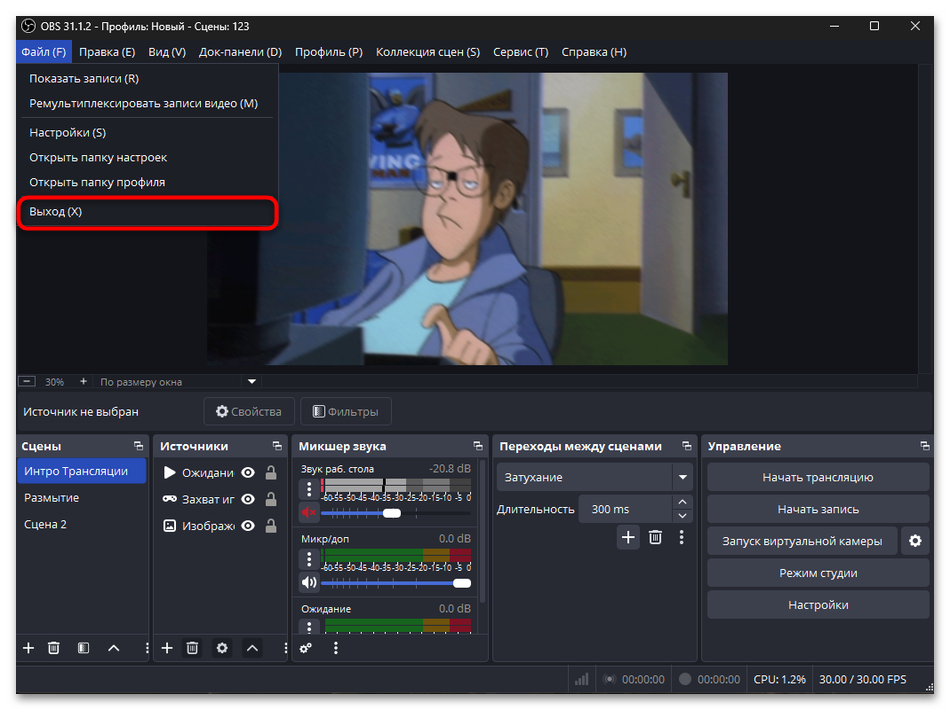
Task: Open advanced audio properties gears in Микшер звука
Action: point(306,648)
